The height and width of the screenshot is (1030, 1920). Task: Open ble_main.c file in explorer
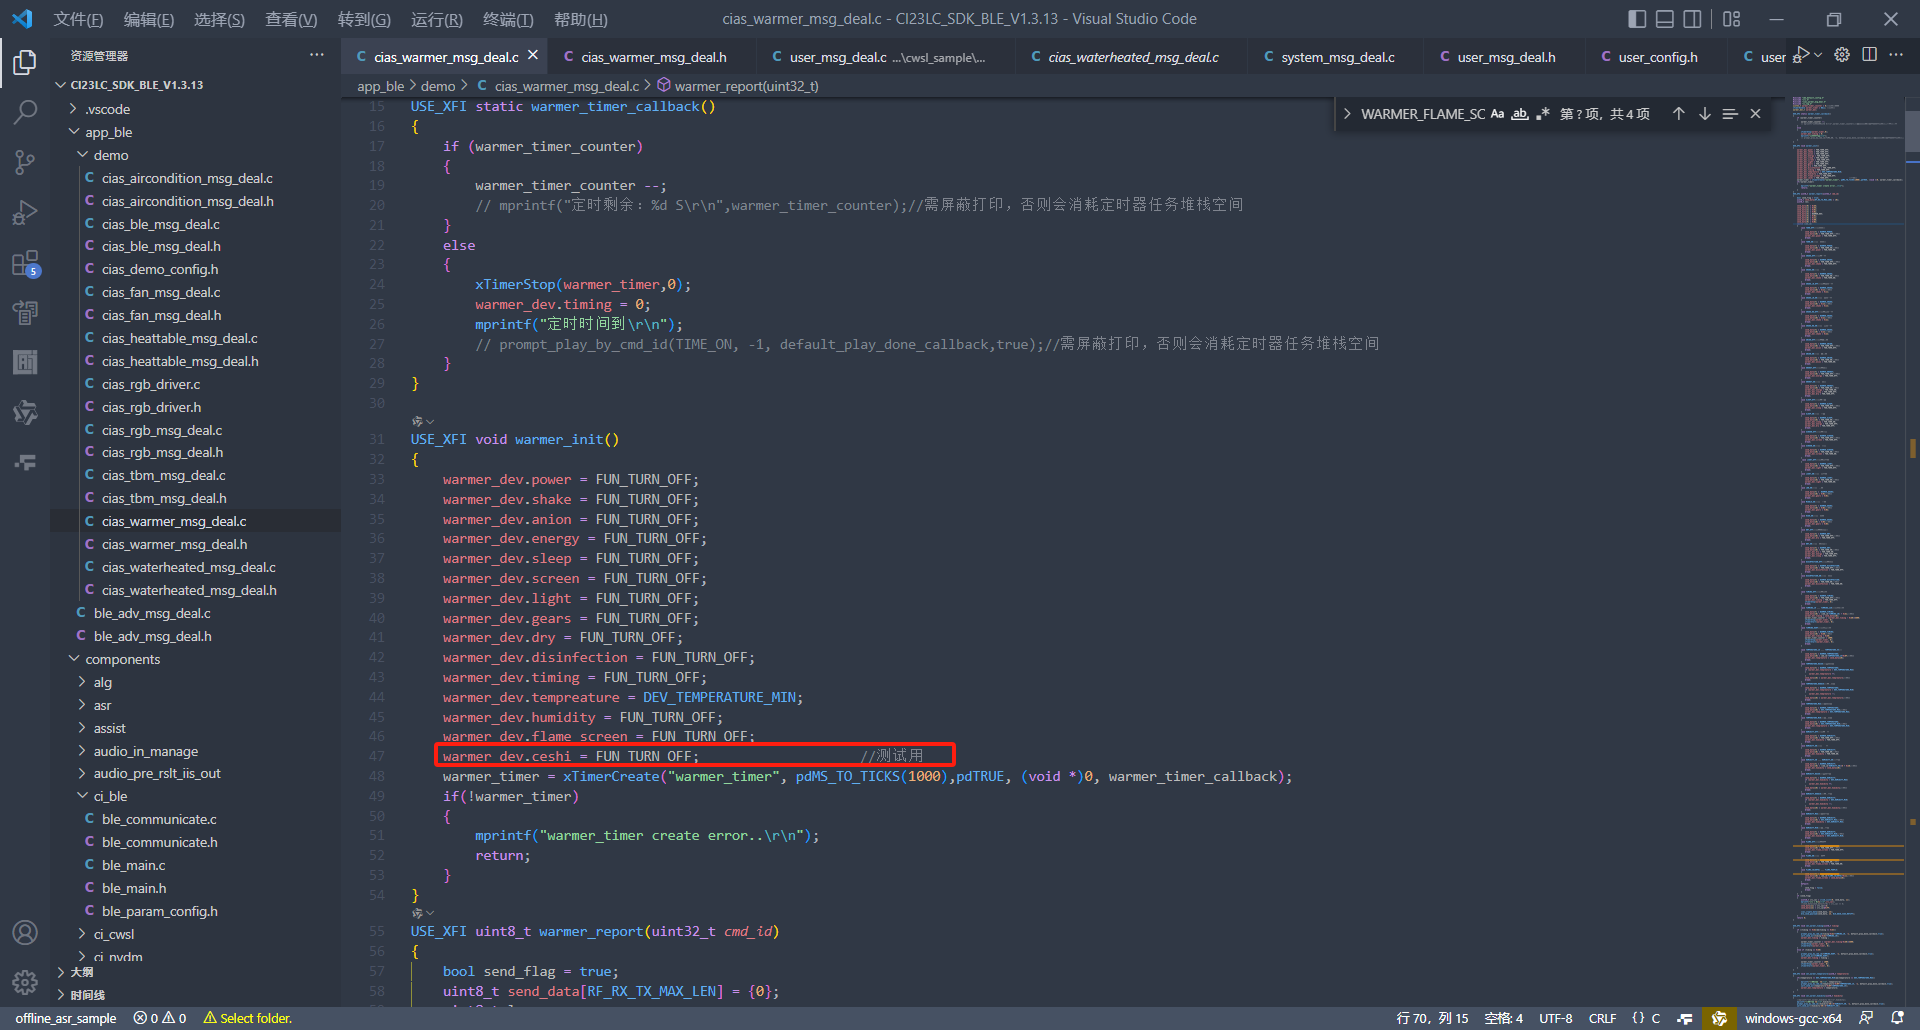click(x=133, y=865)
